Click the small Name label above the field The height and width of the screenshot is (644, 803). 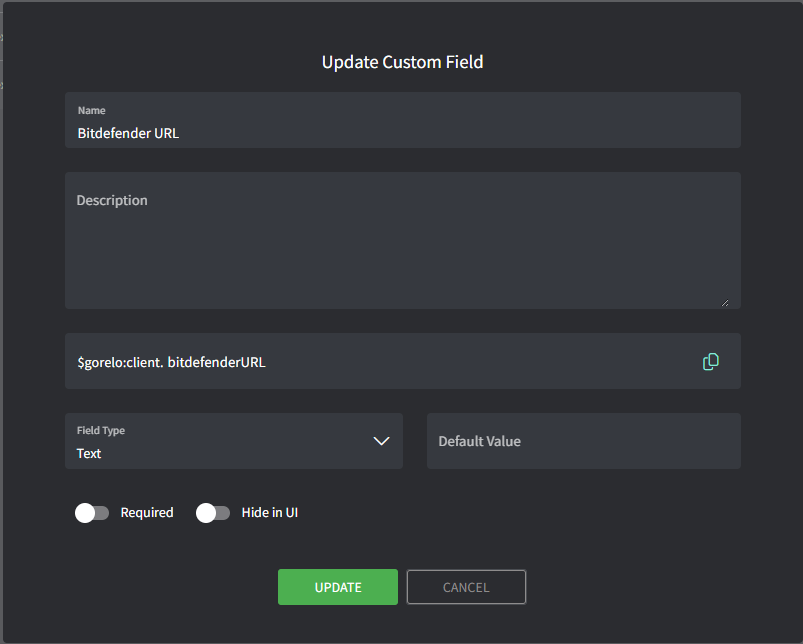tap(91, 110)
